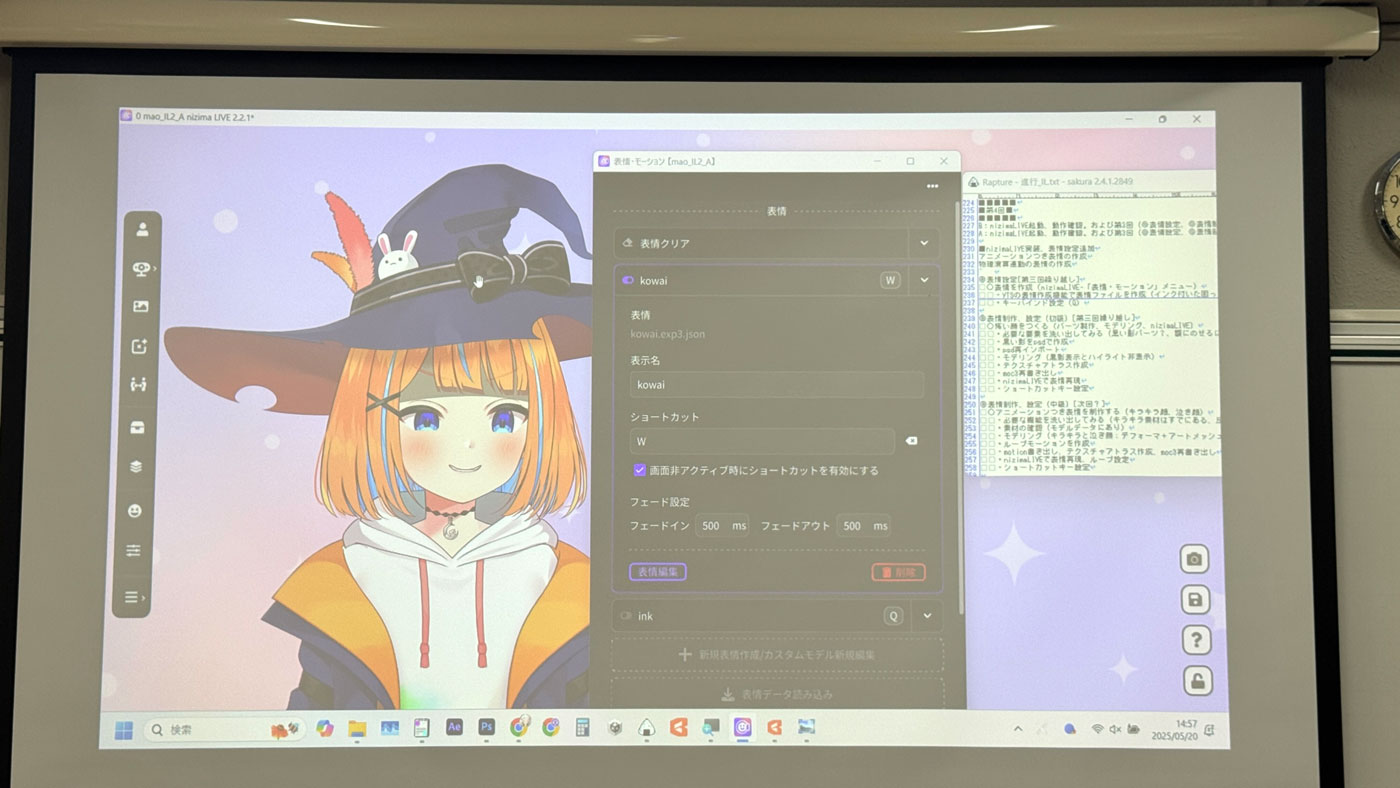Viewport: 1400px width, 788px height.
Task: Click the Q shortcut badge on ink row
Action: click(x=893, y=616)
